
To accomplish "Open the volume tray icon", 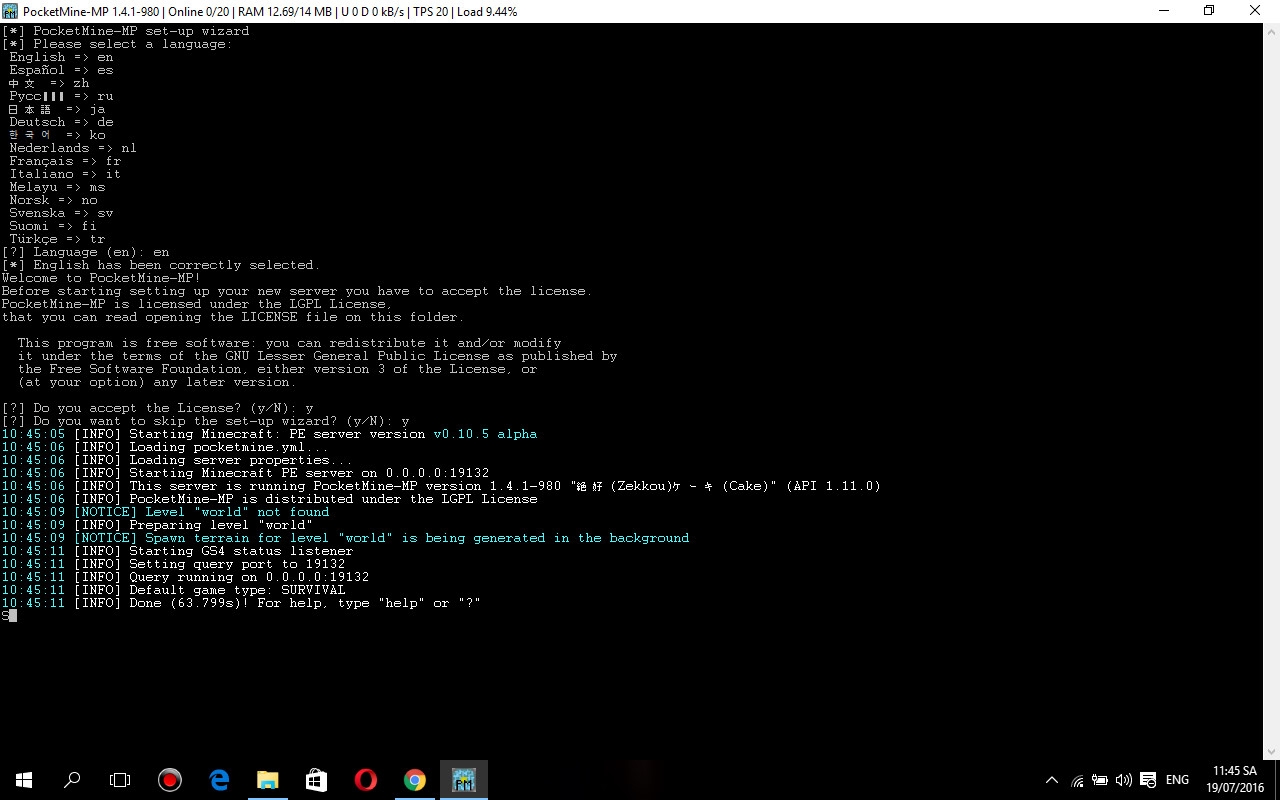I will (x=1123, y=780).
